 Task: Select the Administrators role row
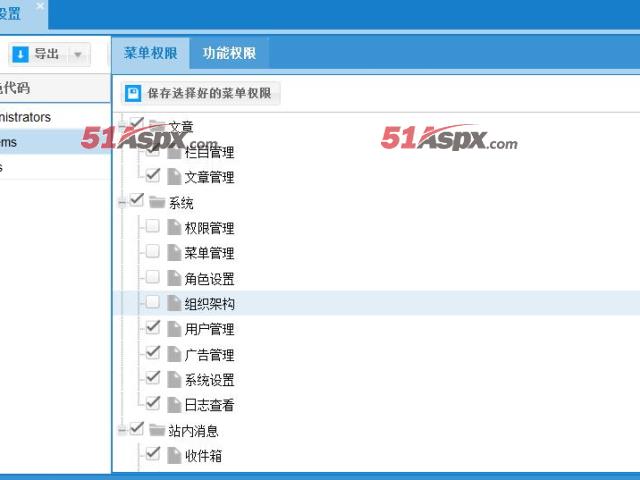click(55, 117)
